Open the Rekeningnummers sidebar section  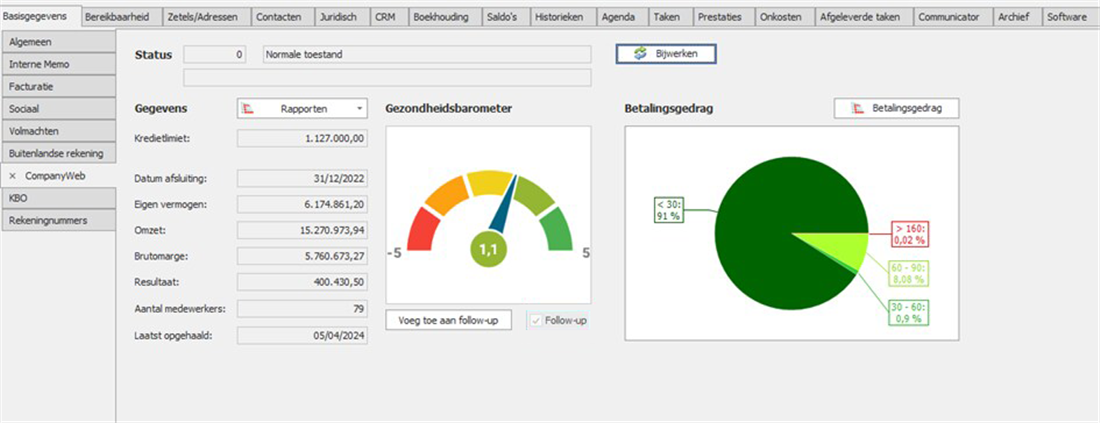(x=56, y=220)
